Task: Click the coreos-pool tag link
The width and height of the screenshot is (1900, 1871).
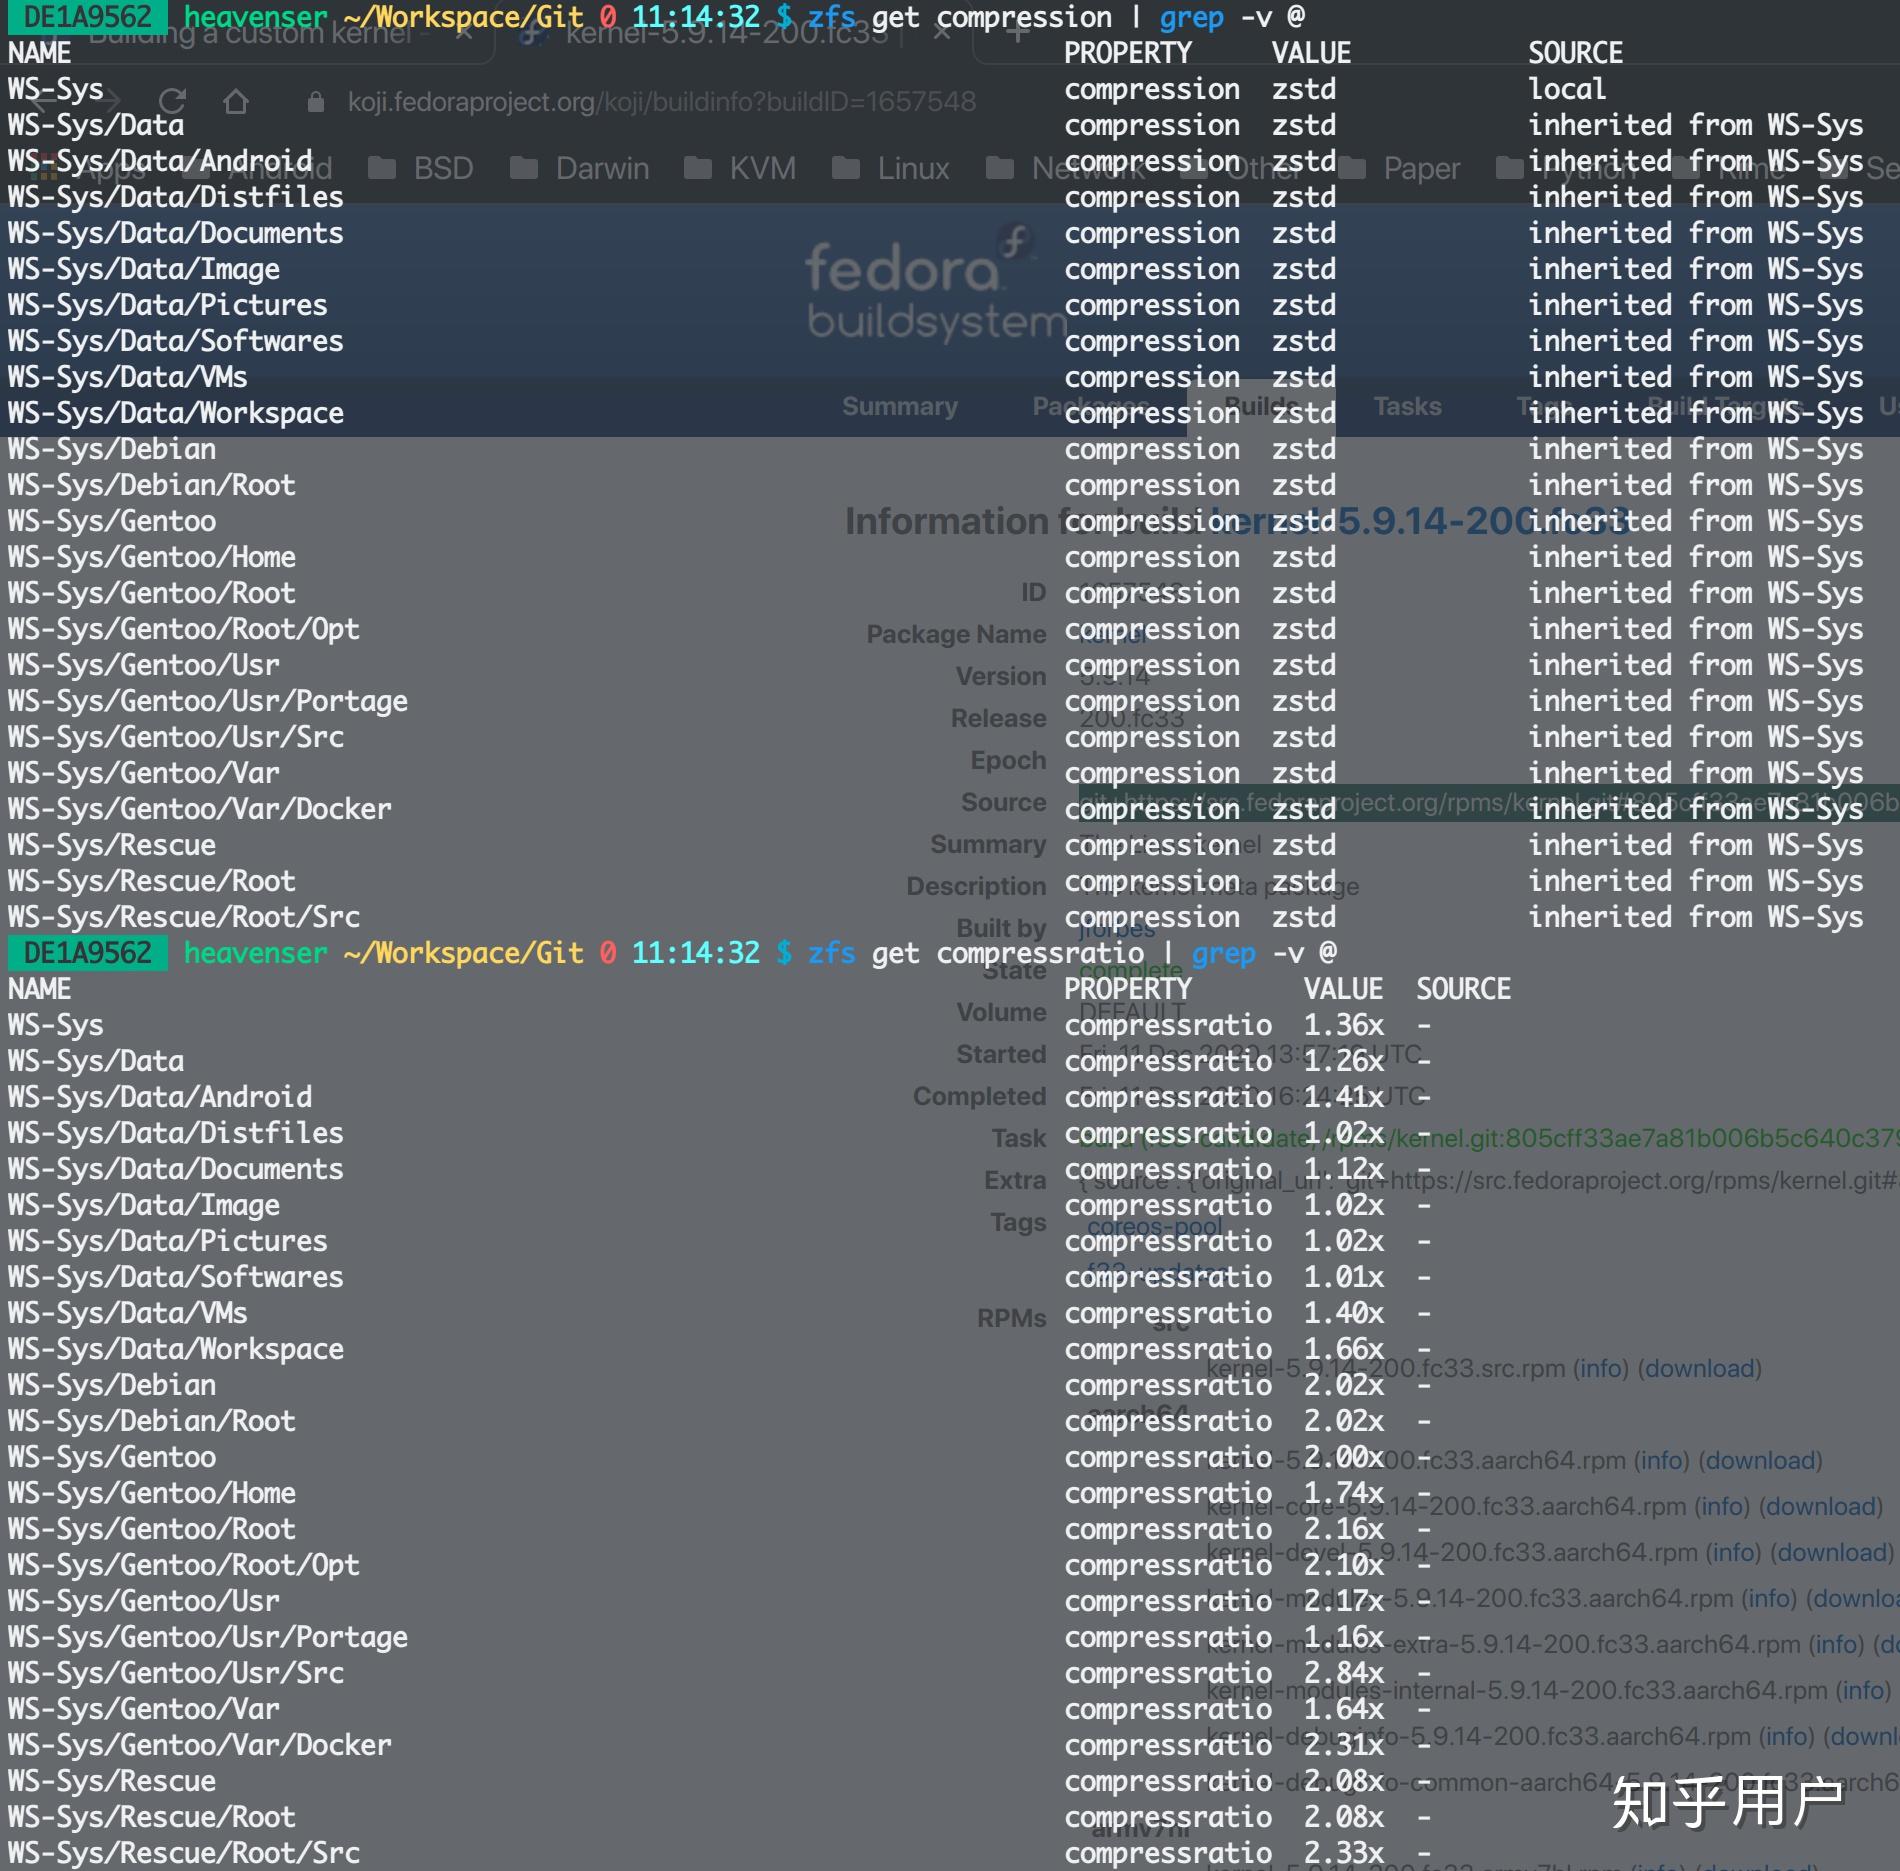Action: (1155, 1226)
